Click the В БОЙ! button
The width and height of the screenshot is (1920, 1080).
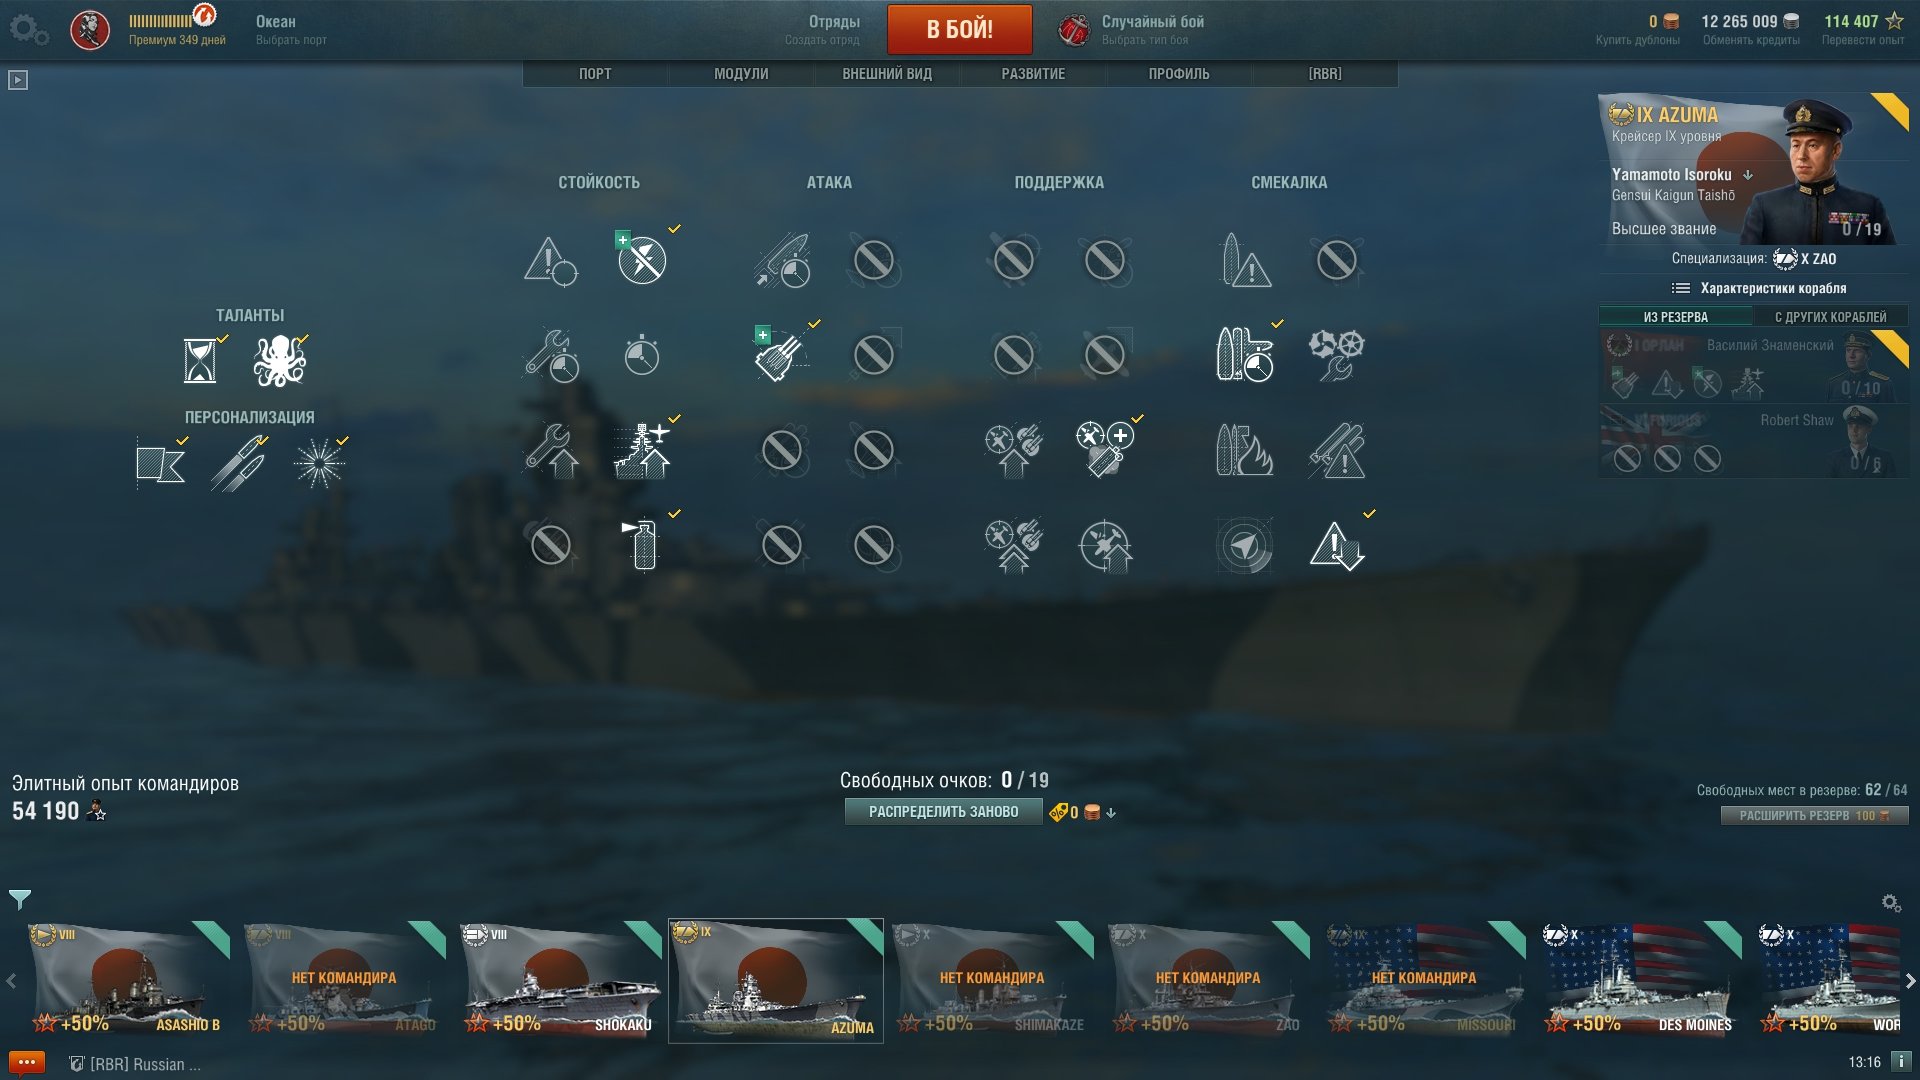click(x=959, y=29)
